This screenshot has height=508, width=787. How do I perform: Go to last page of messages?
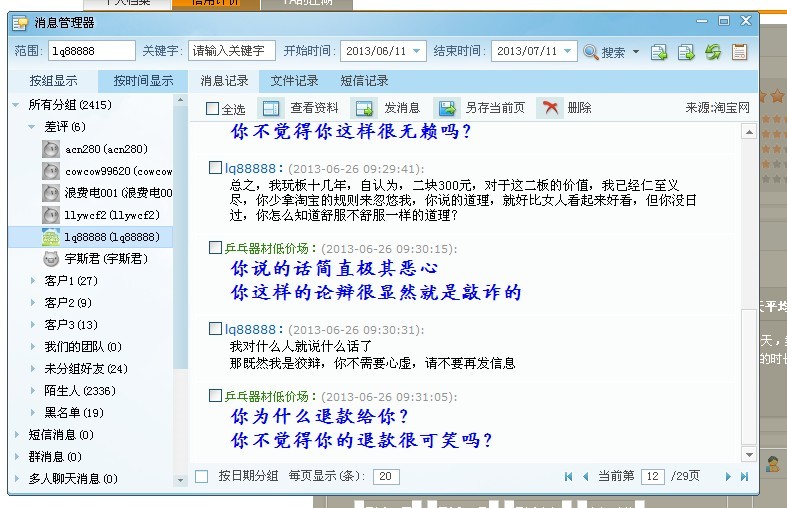point(744,476)
